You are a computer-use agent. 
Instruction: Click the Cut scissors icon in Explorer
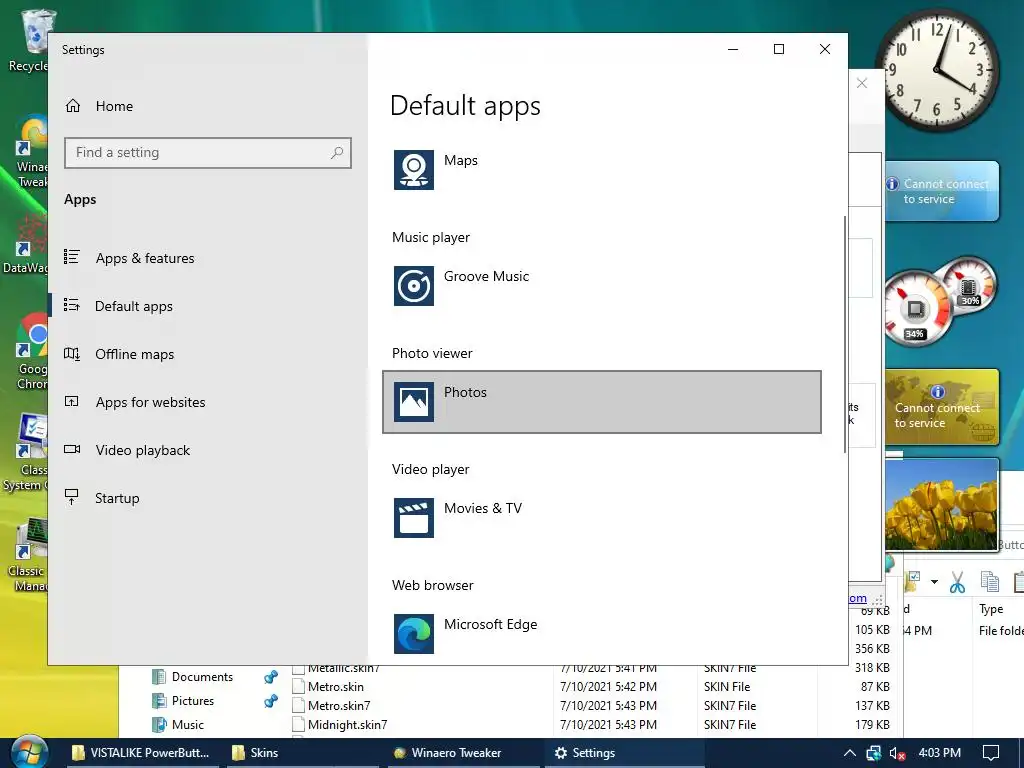pos(957,582)
